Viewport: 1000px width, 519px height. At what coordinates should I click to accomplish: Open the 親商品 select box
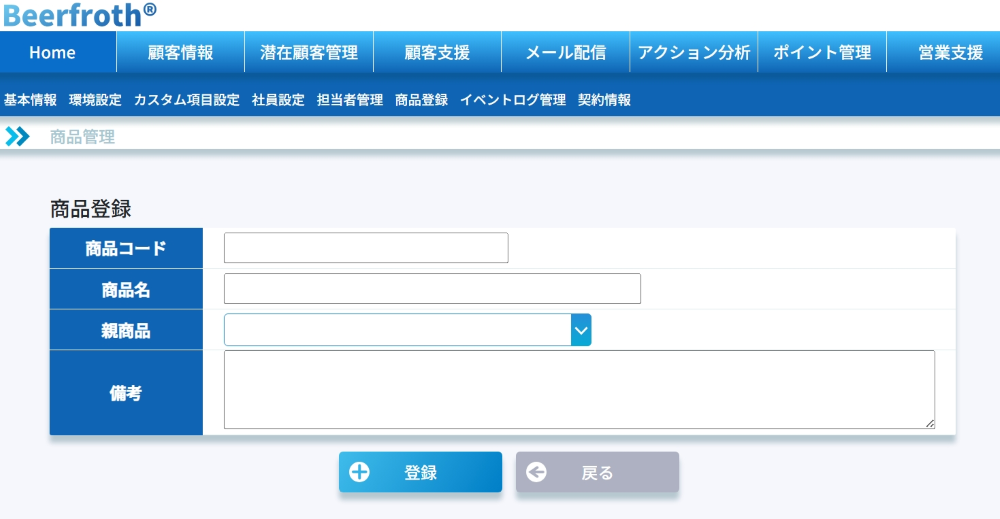tap(398, 330)
